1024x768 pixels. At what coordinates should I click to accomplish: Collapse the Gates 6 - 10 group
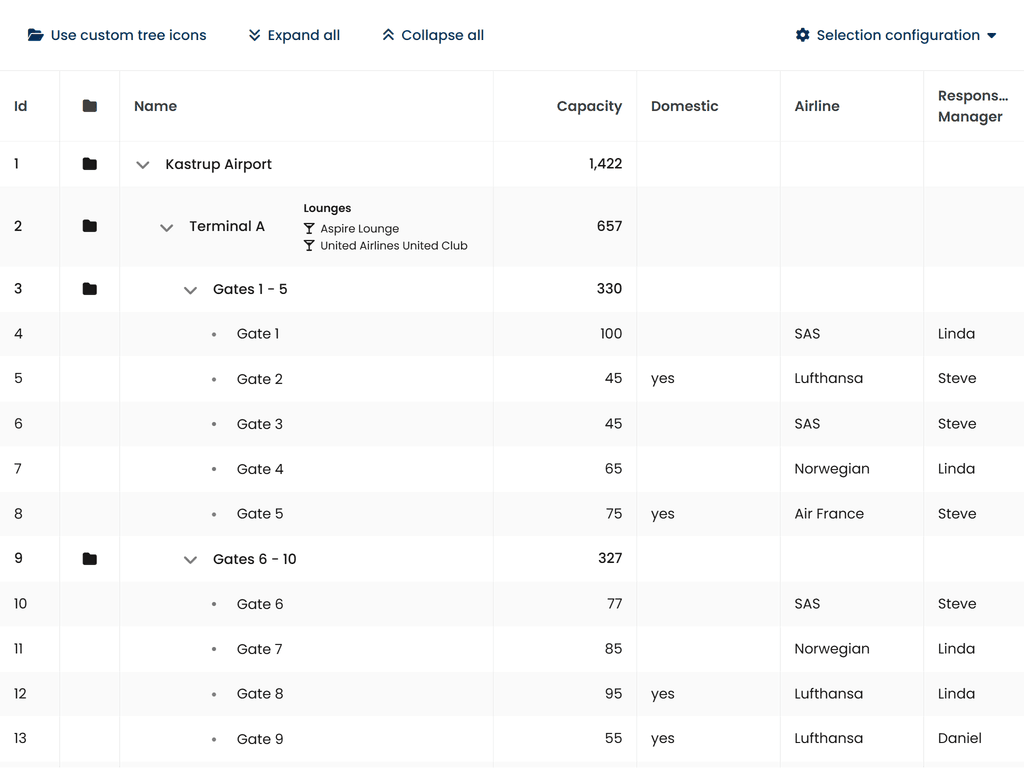[x=191, y=560]
